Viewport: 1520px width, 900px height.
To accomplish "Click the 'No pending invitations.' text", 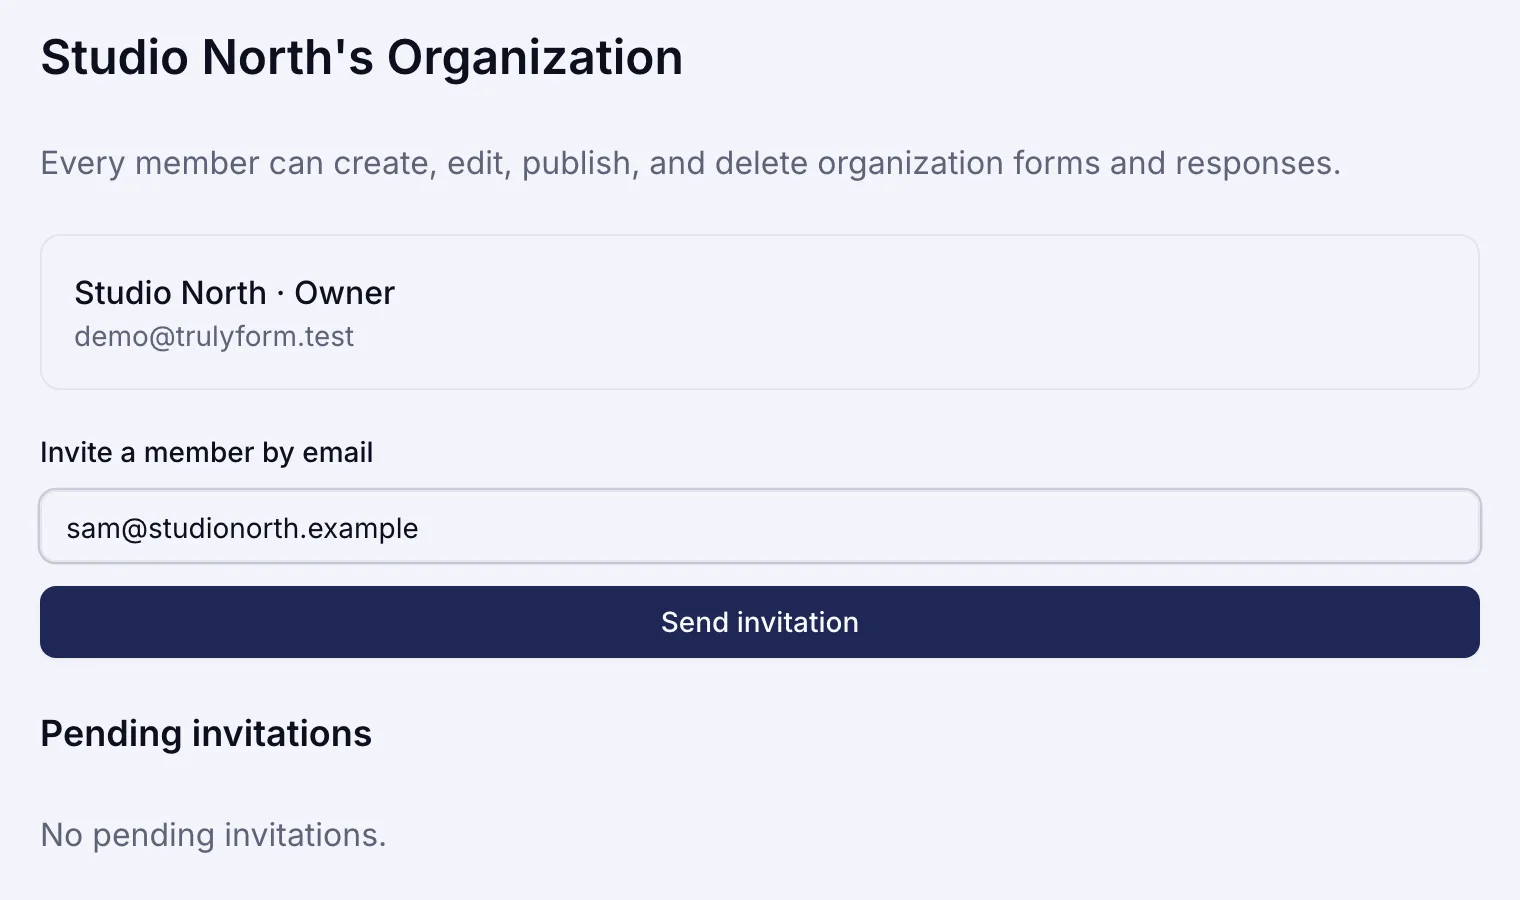I will pyautogui.click(x=213, y=834).
